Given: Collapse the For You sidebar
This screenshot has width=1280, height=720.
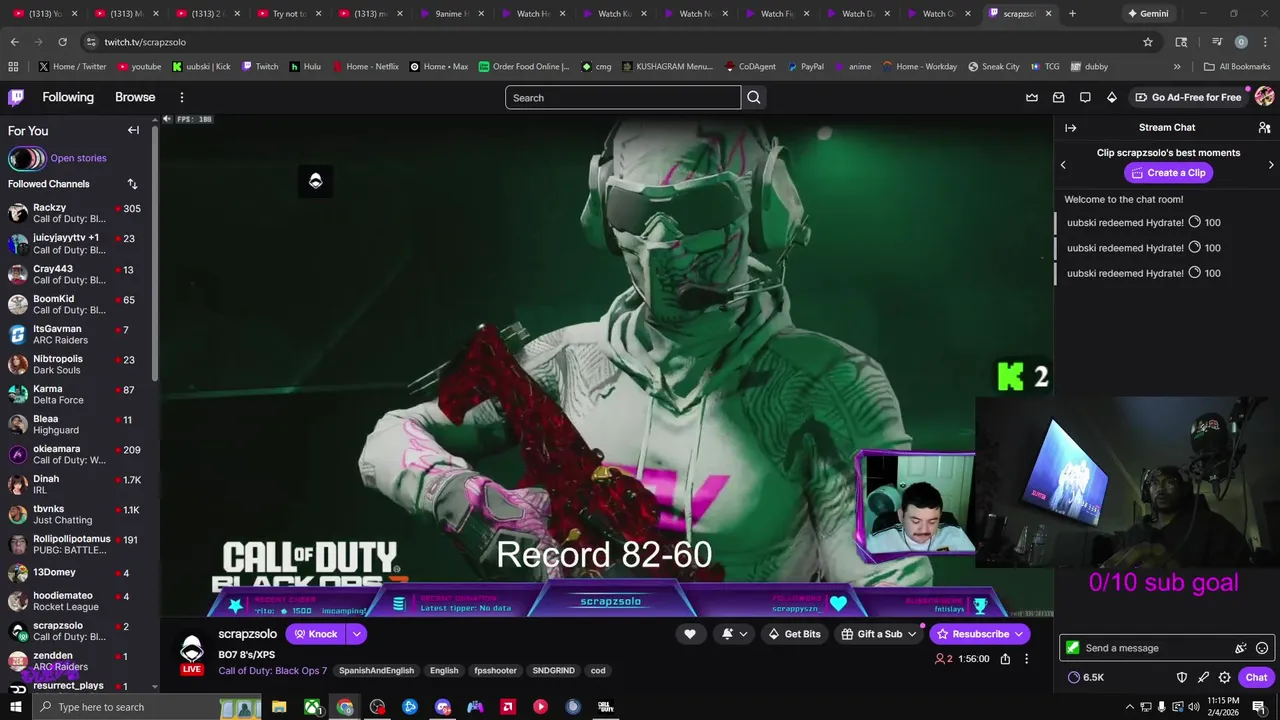Looking at the screenshot, I should pyautogui.click(x=133, y=130).
